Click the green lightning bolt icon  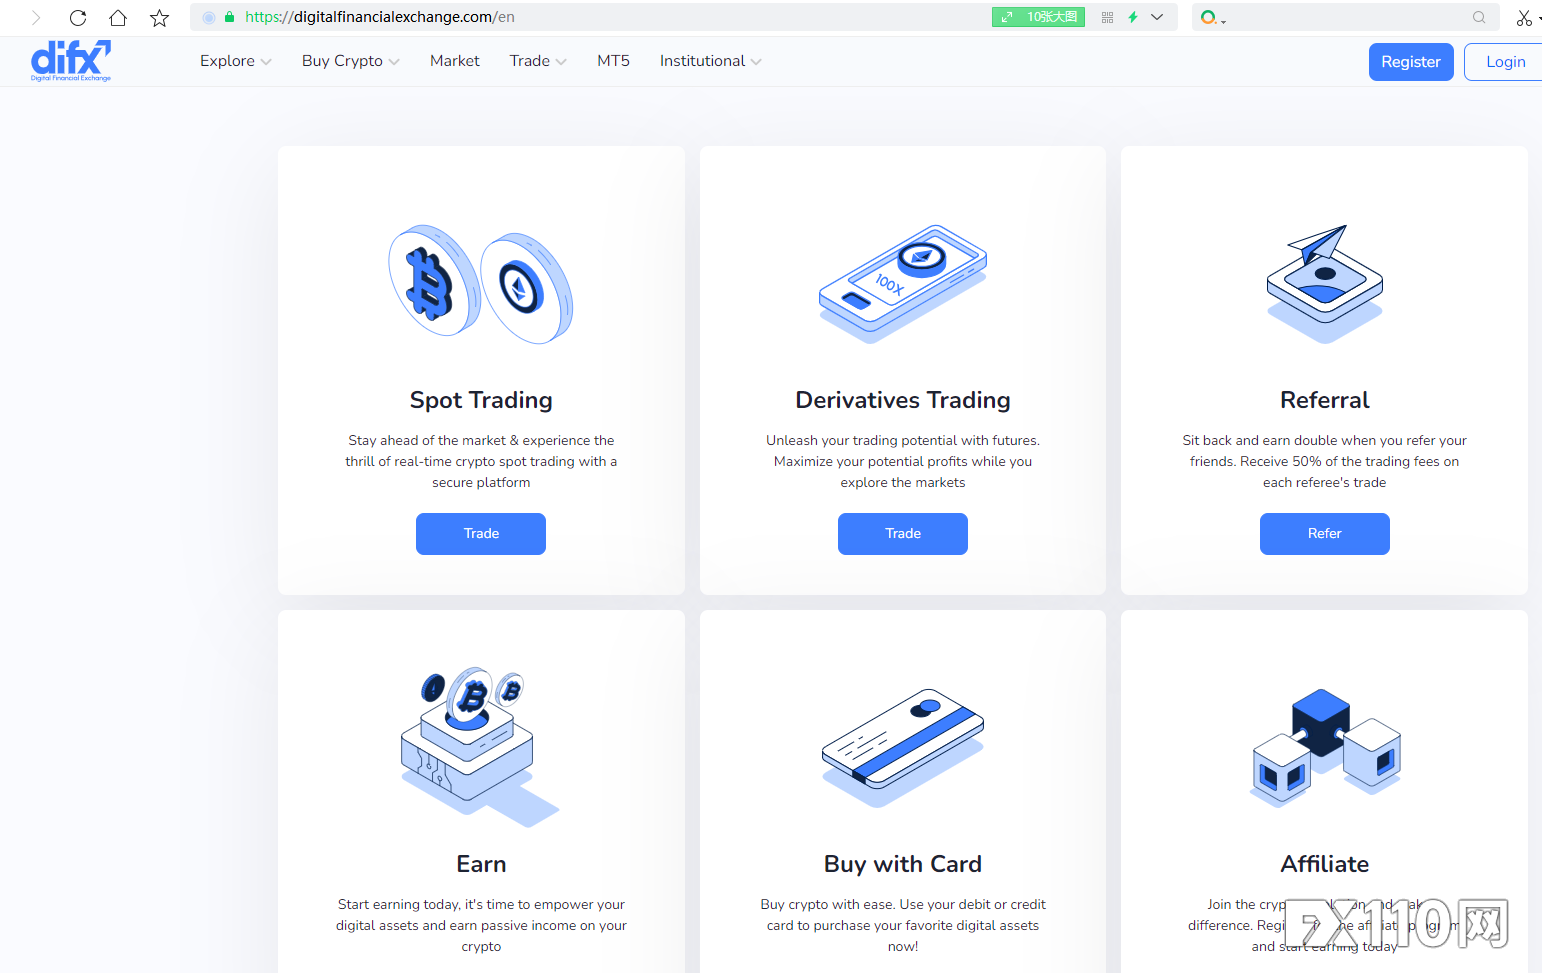1133,17
